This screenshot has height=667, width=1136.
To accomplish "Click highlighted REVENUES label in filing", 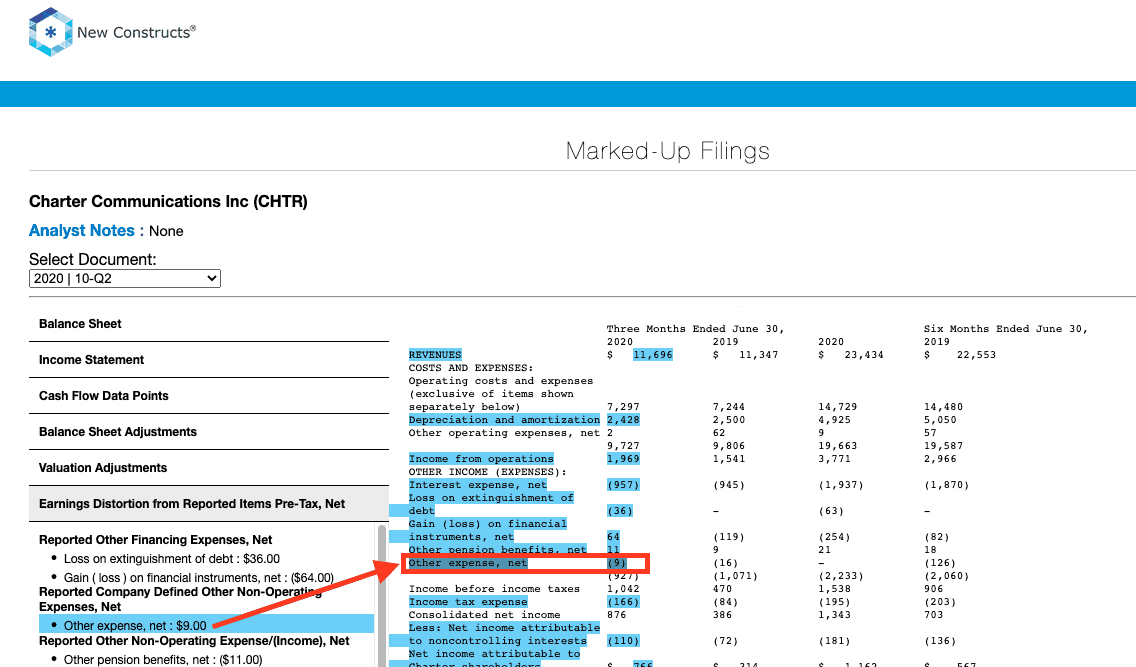I will (x=435, y=355).
